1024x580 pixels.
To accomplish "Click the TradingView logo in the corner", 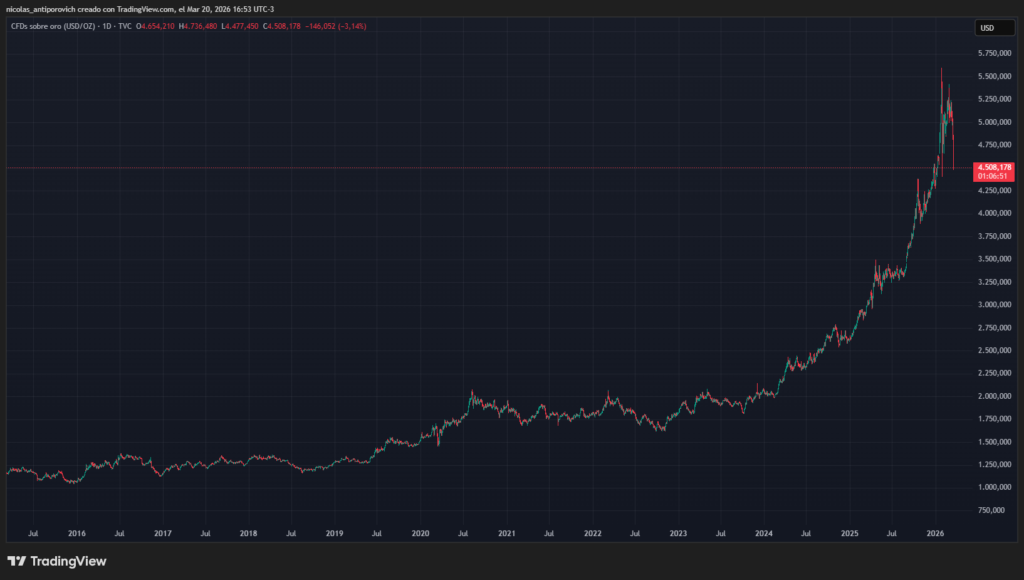I will 18,561.
